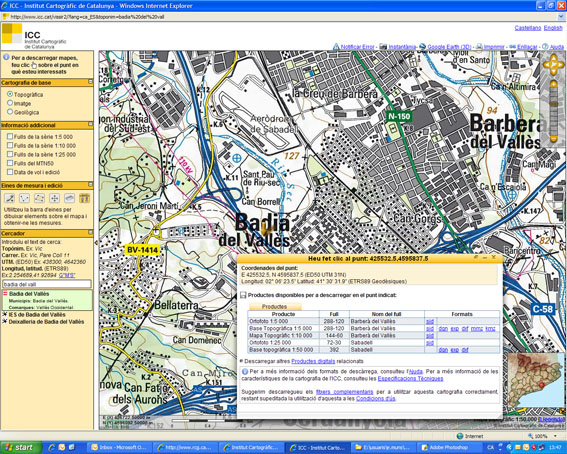This screenshot has width=567, height=454.
Task: Select the move elements tool icon
Action: click(54, 198)
